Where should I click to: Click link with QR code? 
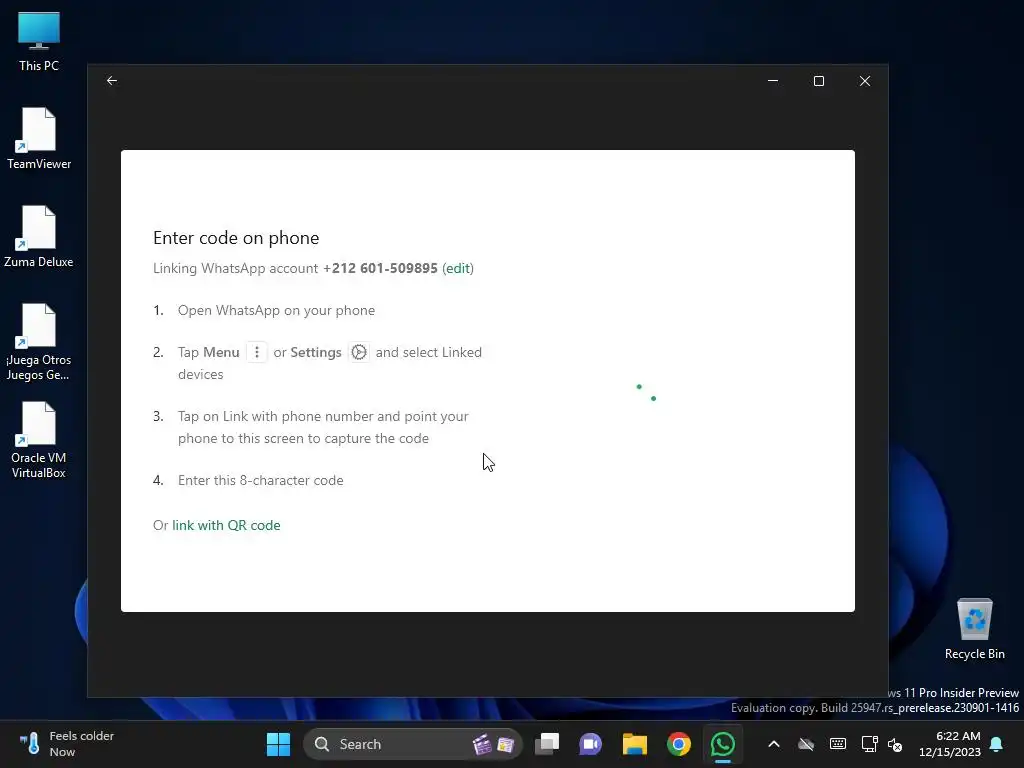pyautogui.click(x=226, y=525)
